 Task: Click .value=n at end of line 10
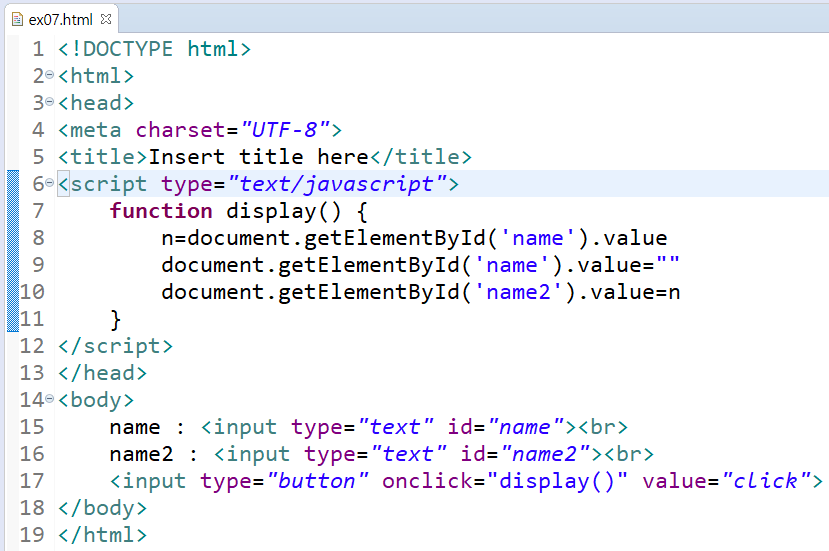629,292
